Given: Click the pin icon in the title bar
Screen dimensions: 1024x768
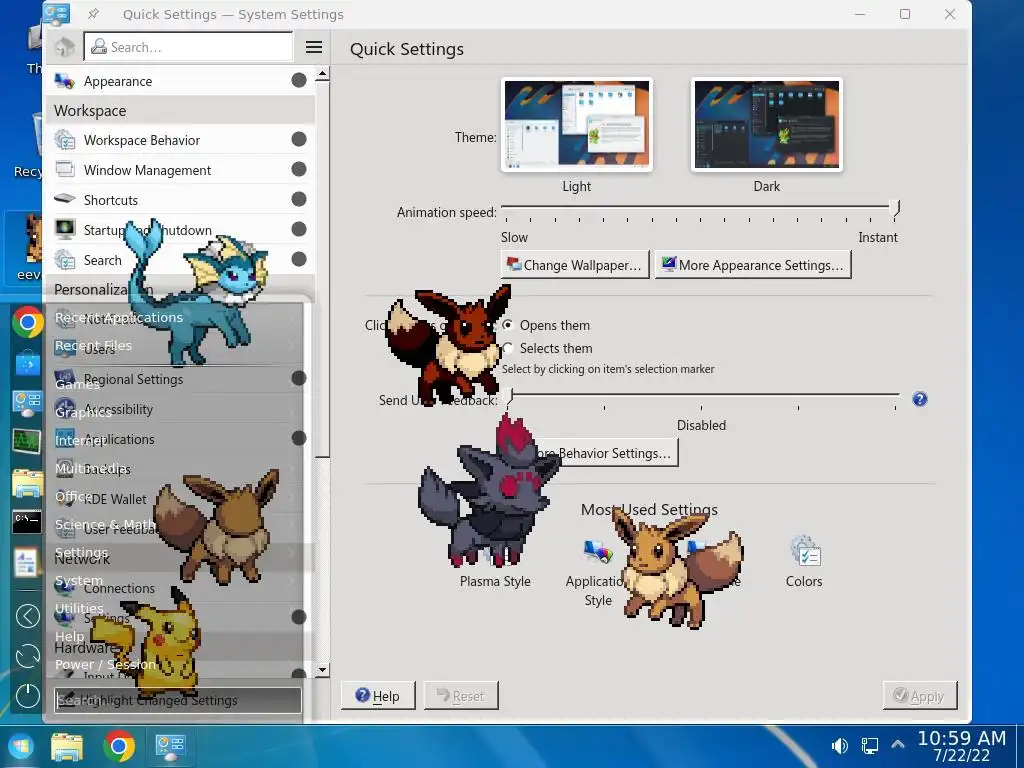Looking at the screenshot, I should click(93, 14).
